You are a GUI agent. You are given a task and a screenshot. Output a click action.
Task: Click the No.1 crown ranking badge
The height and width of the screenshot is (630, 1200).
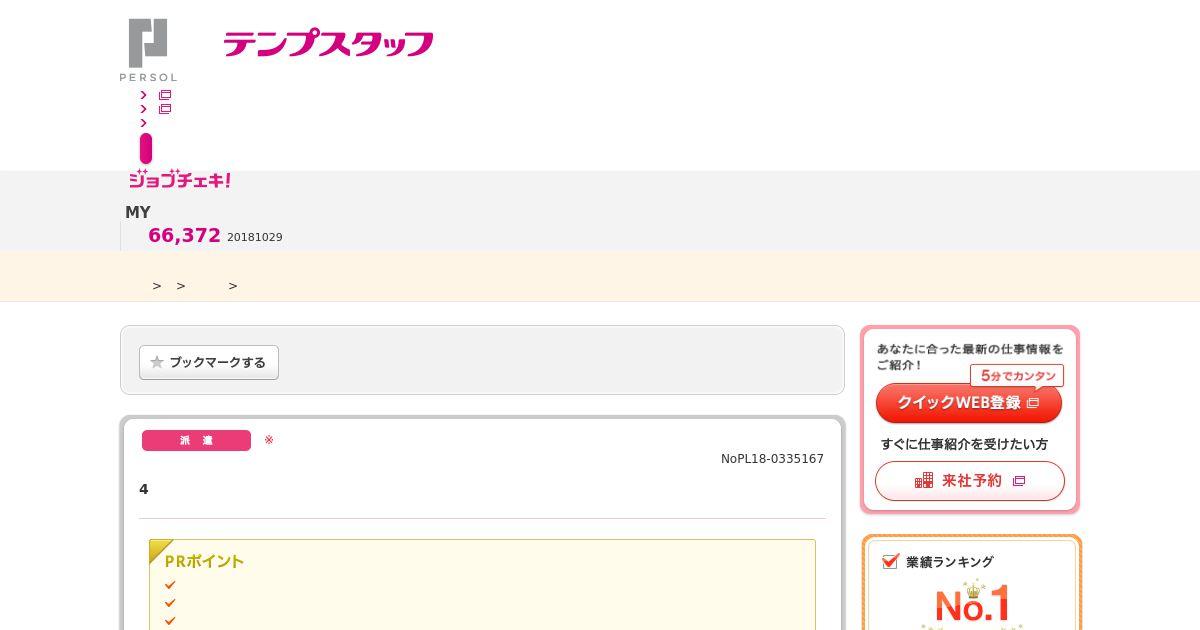[x=972, y=603]
